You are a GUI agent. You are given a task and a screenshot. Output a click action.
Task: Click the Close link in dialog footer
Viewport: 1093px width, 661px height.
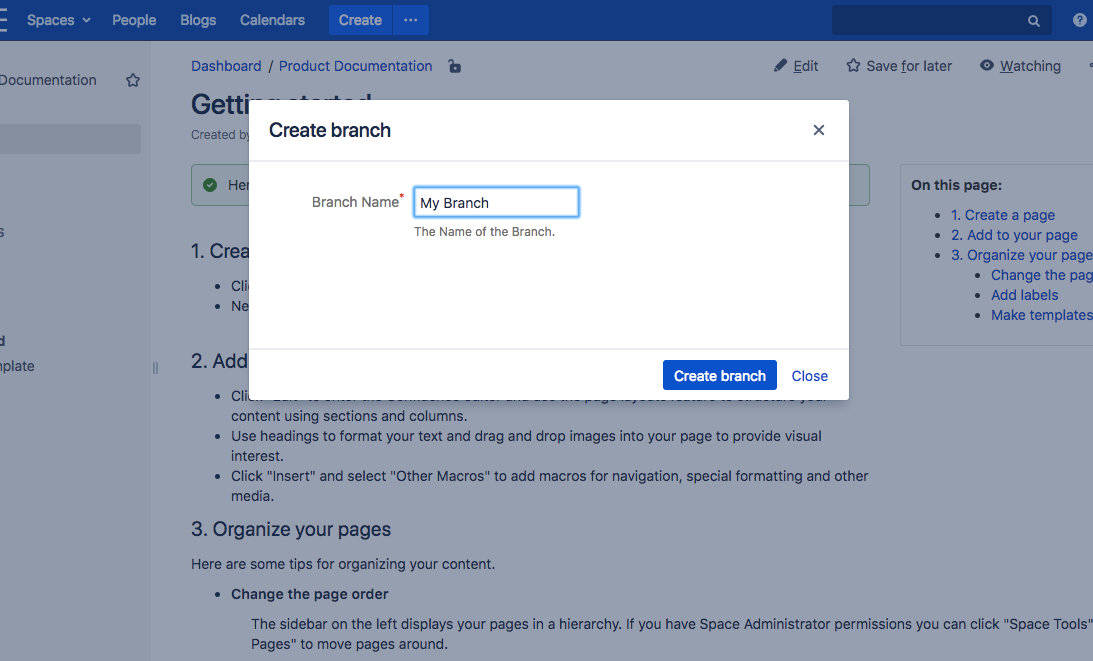point(809,376)
